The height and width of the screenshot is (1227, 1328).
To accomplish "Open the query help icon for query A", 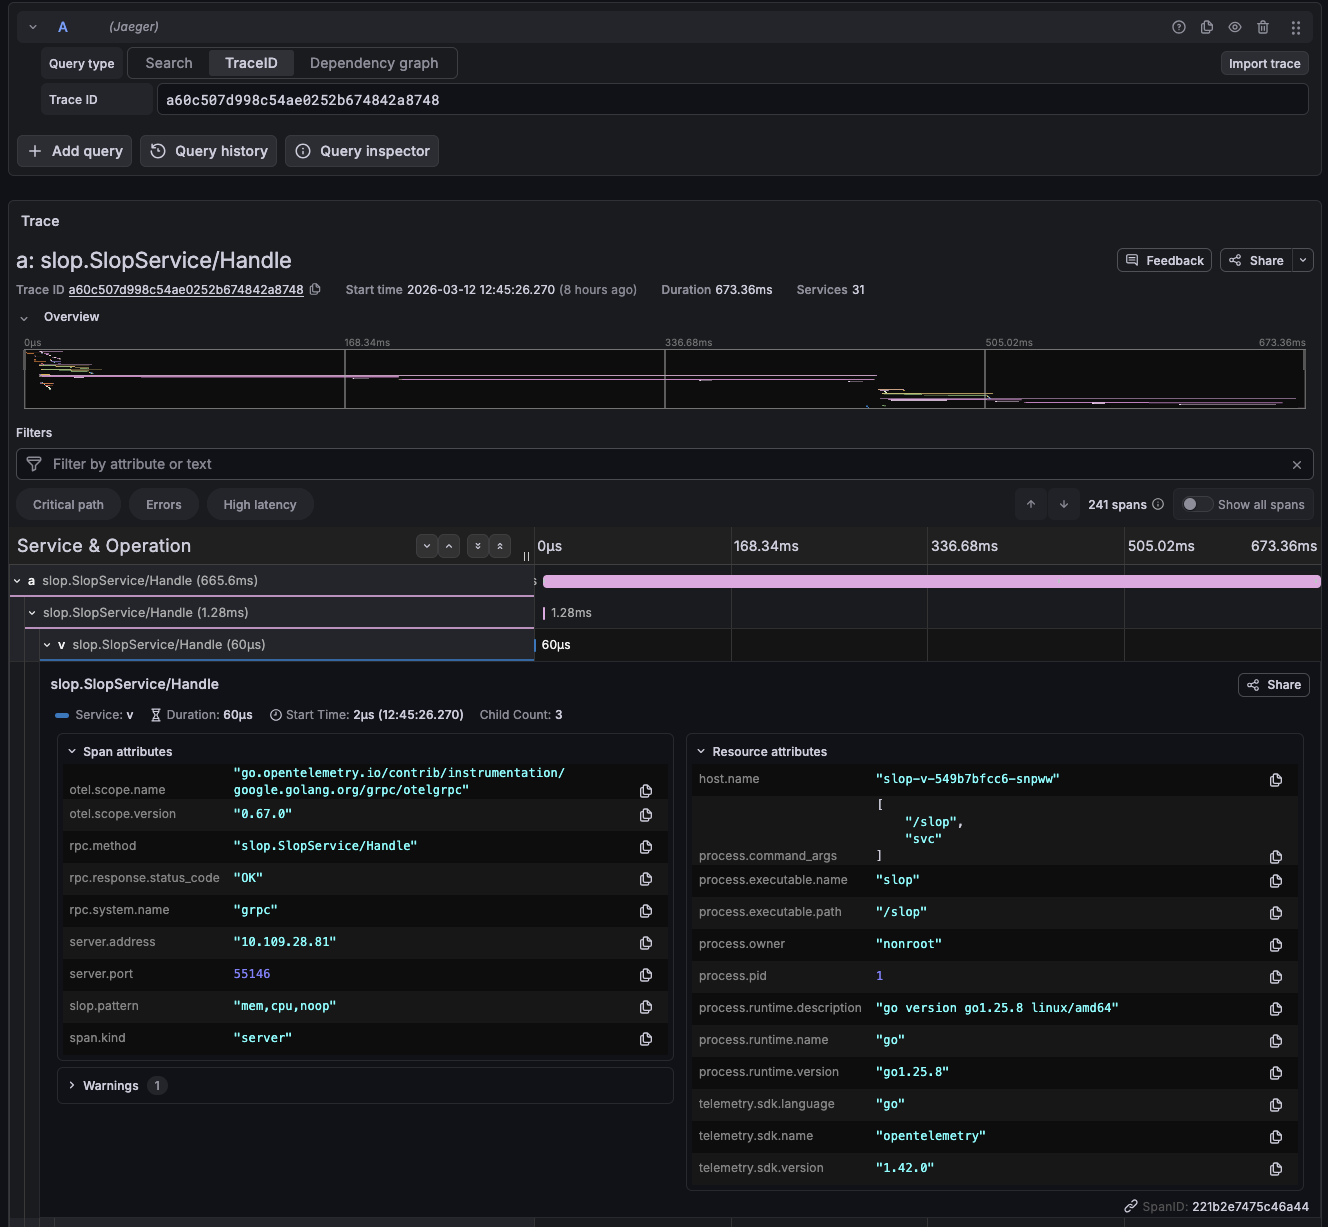I will click(1179, 28).
